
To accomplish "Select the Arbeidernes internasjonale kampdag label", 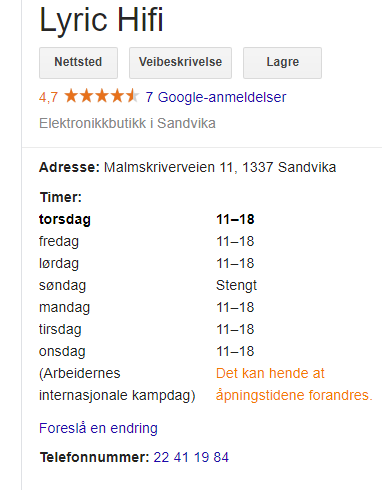I will 117,384.
